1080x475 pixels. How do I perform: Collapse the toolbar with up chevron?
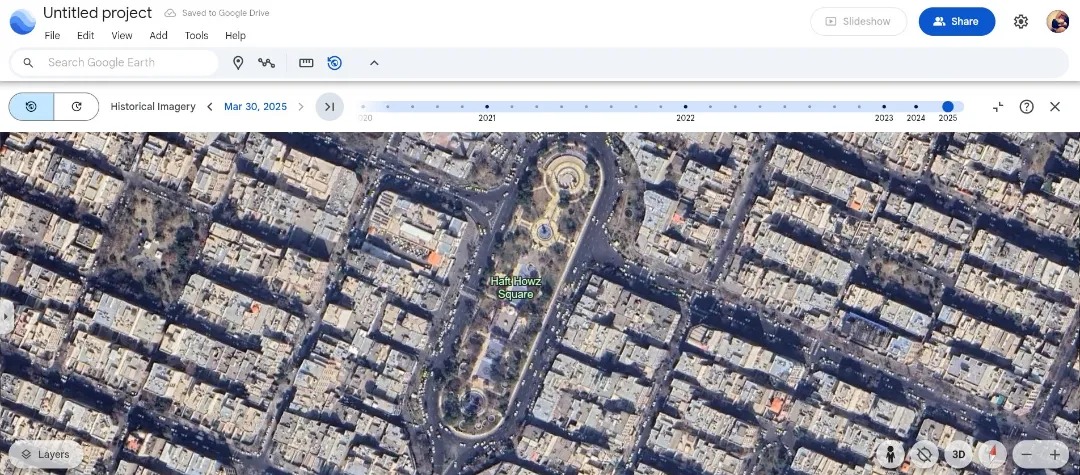[x=374, y=63]
